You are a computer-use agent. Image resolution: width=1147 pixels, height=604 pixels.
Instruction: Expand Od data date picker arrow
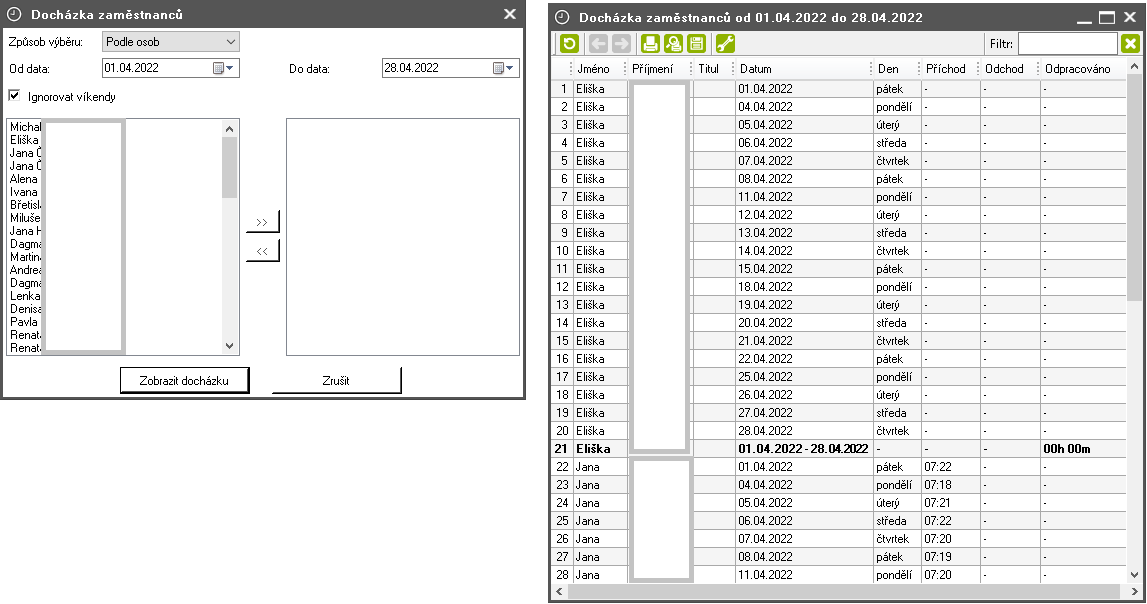coord(230,68)
